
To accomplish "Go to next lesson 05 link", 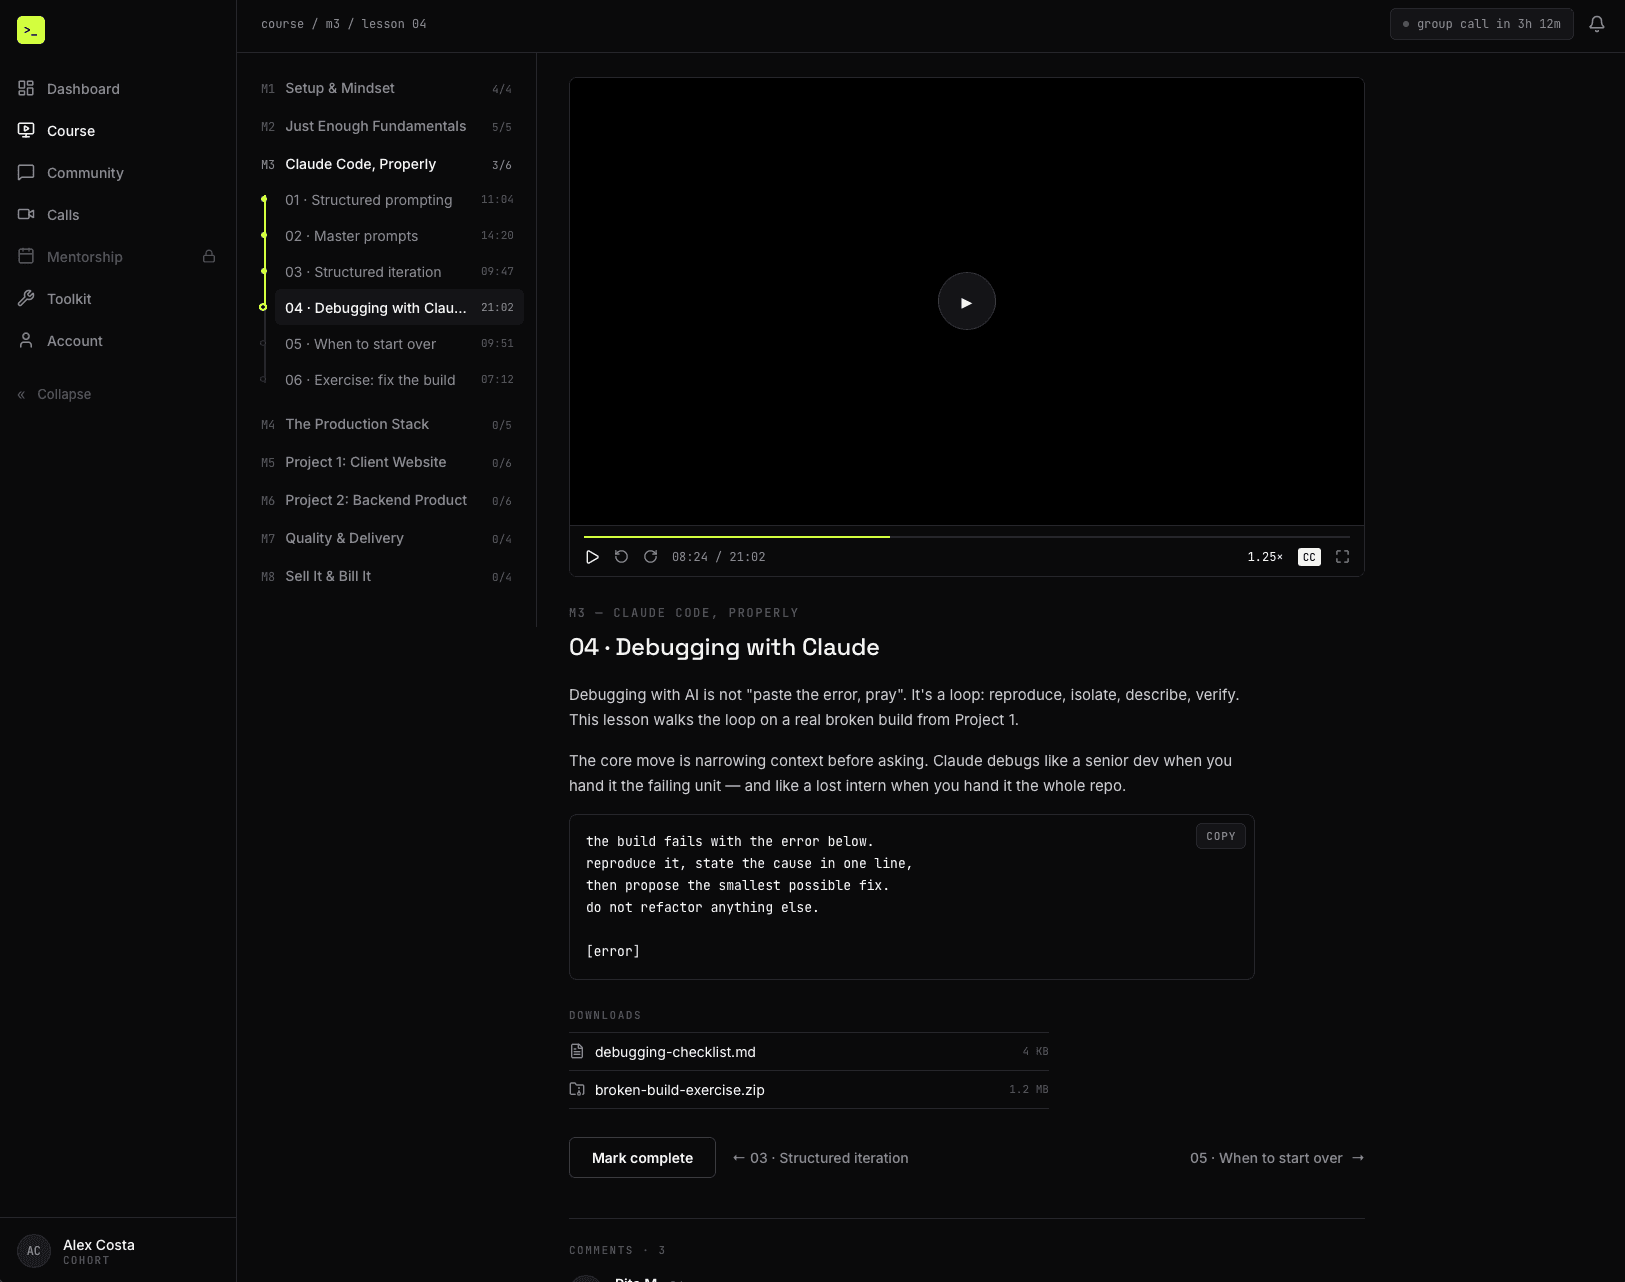I will pos(1277,1158).
